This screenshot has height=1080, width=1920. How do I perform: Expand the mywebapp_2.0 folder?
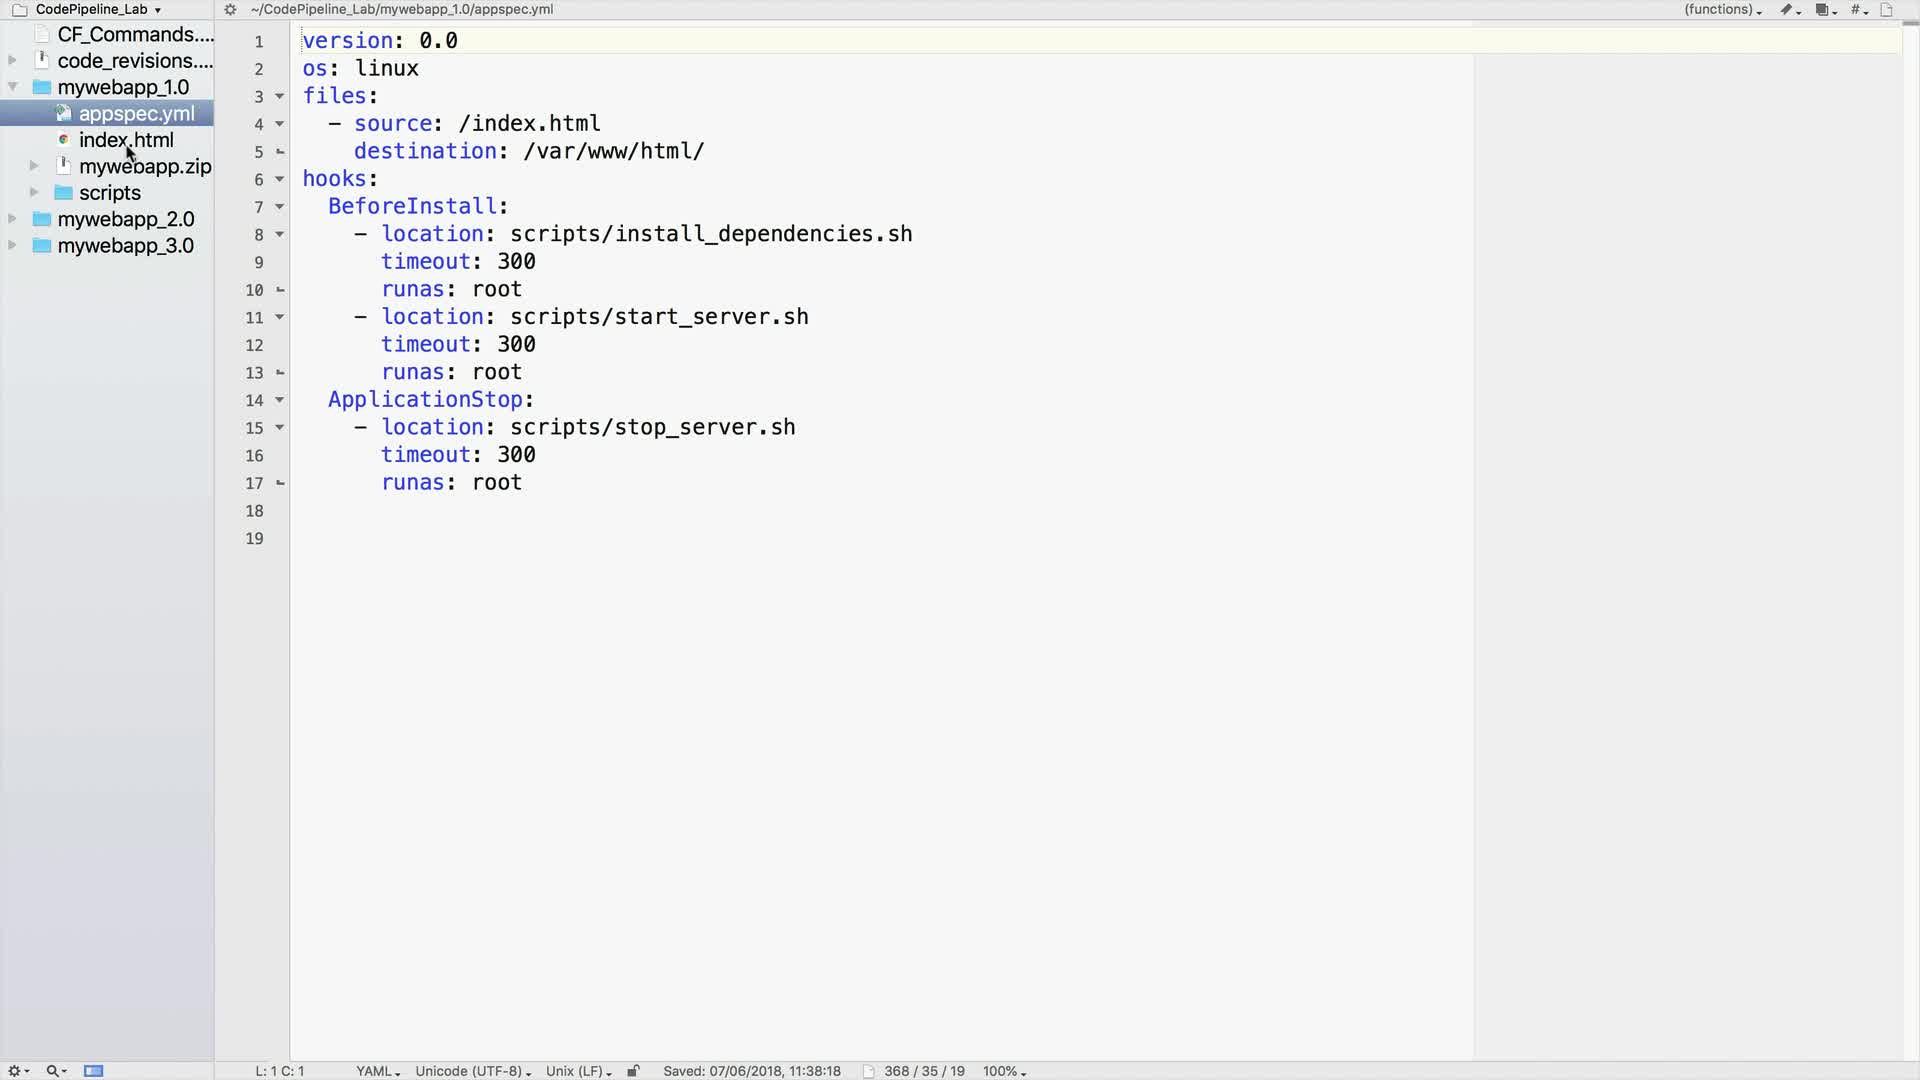point(13,219)
